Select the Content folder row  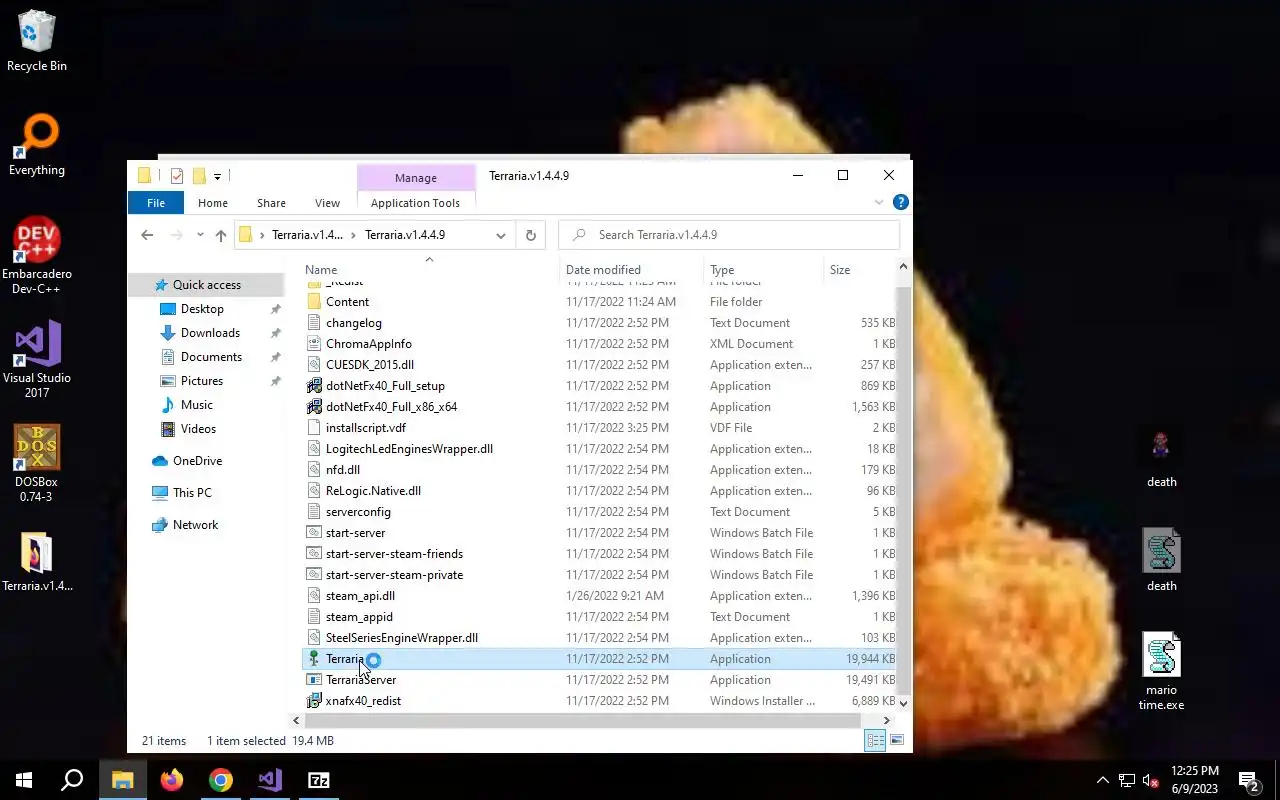(599, 302)
